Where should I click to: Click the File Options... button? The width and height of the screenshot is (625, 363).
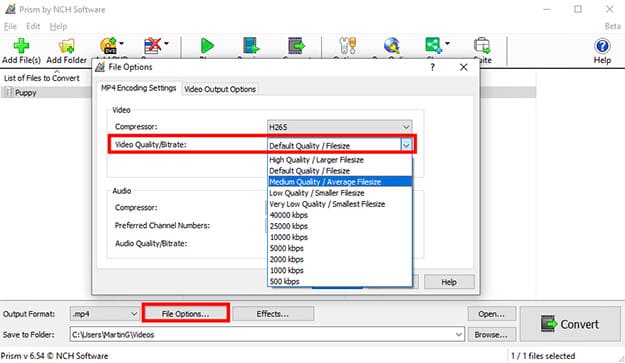[x=185, y=314]
